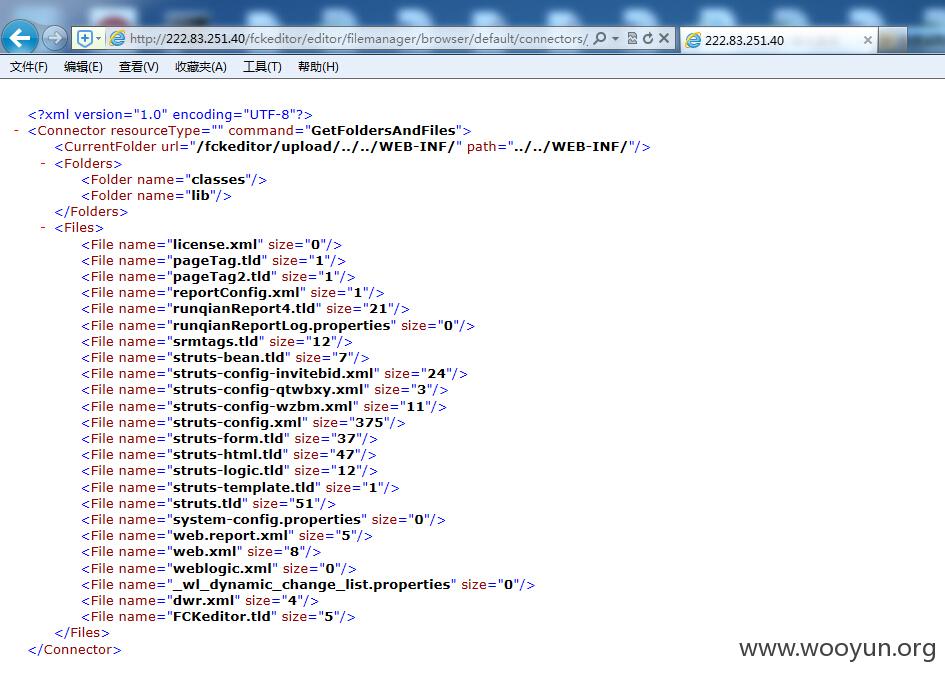
Task: Click the pageTag2.tld file entry
Action: point(218,277)
